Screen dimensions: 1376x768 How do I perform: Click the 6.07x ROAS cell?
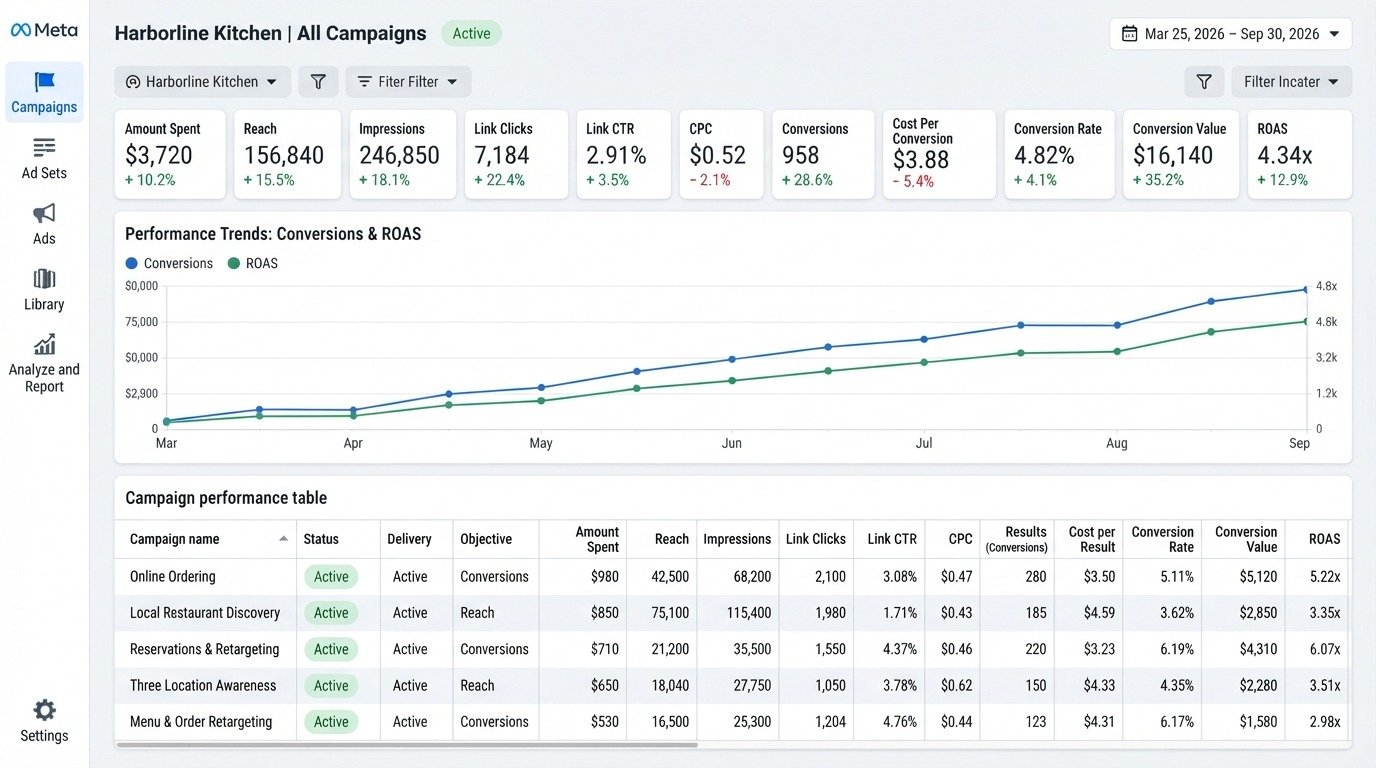click(x=1325, y=649)
